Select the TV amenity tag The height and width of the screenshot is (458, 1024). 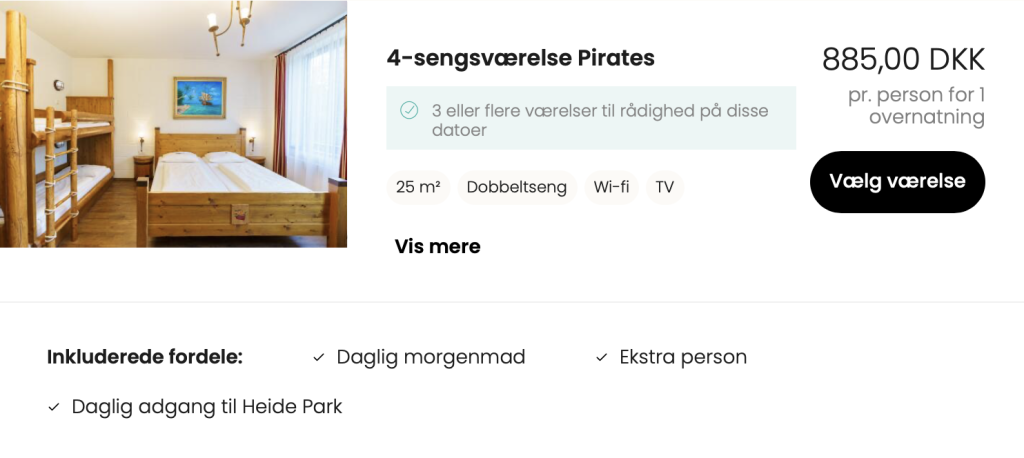coord(665,187)
